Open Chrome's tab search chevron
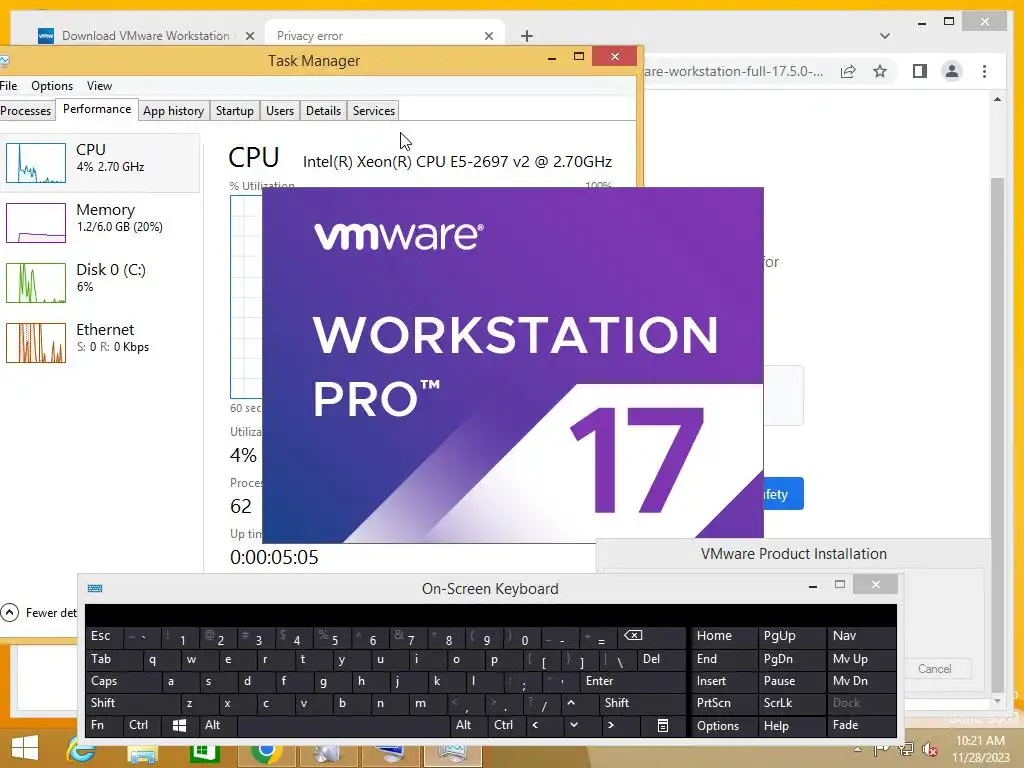Screen dimensions: 1024x768 point(885,36)
